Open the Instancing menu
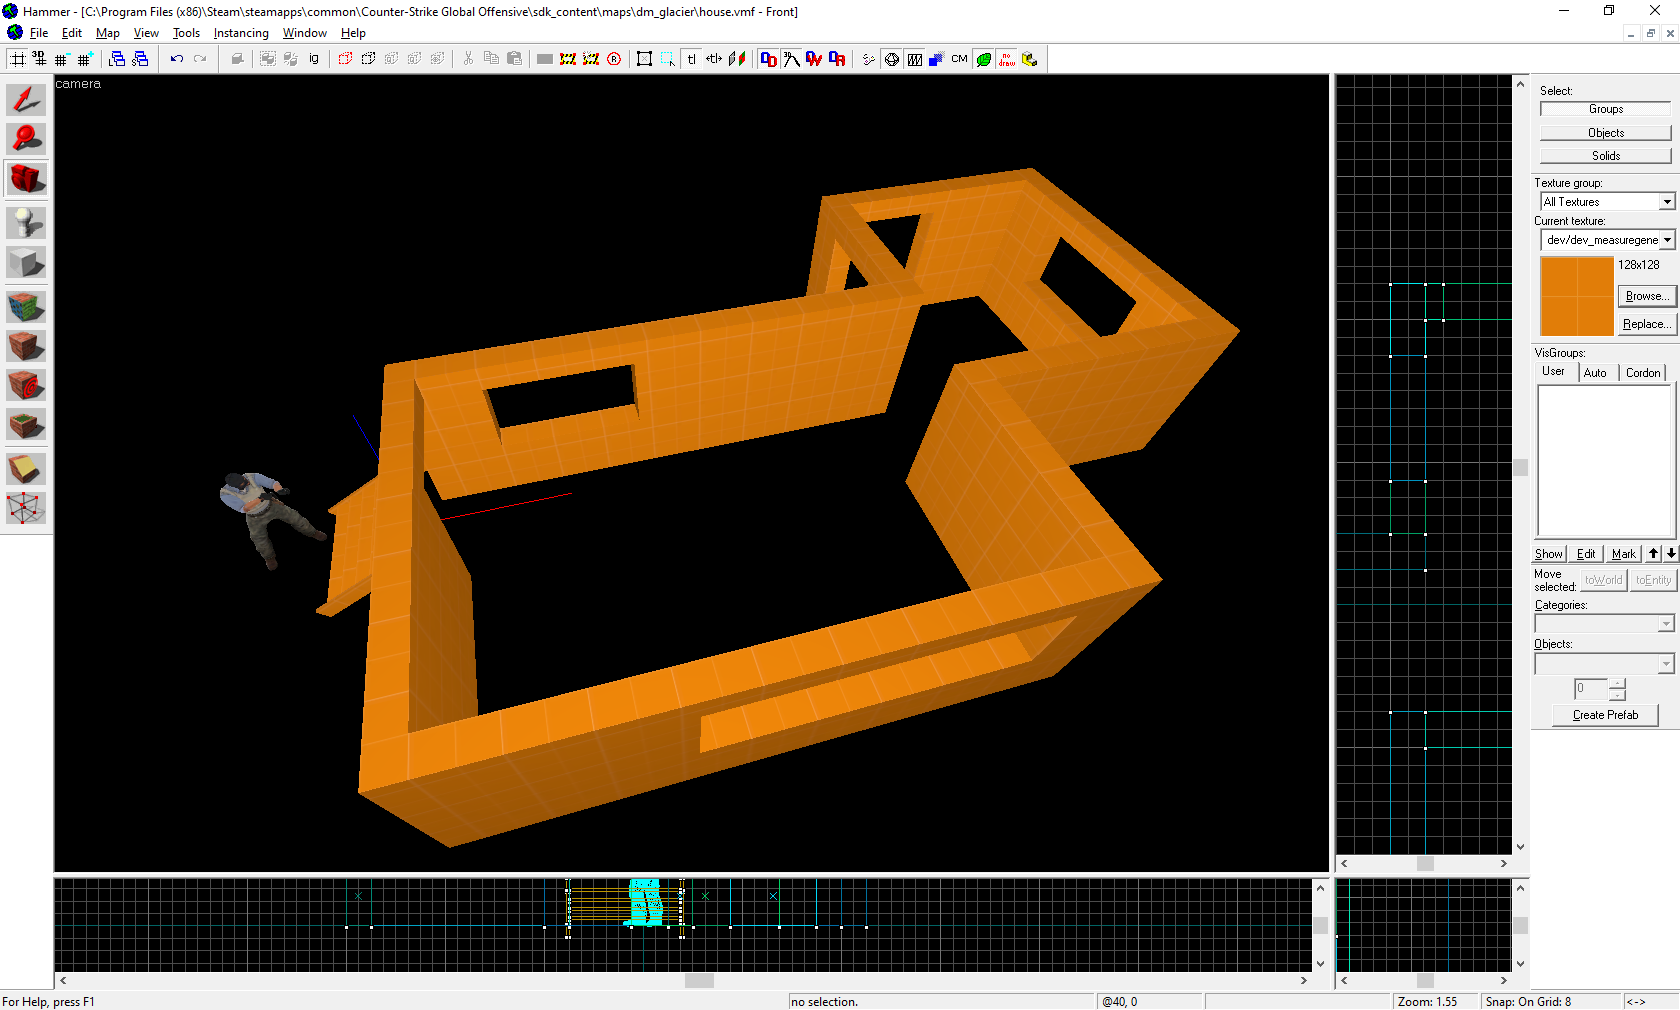Viewport: 1680px width, 1010px height. [x=241, y=33]
